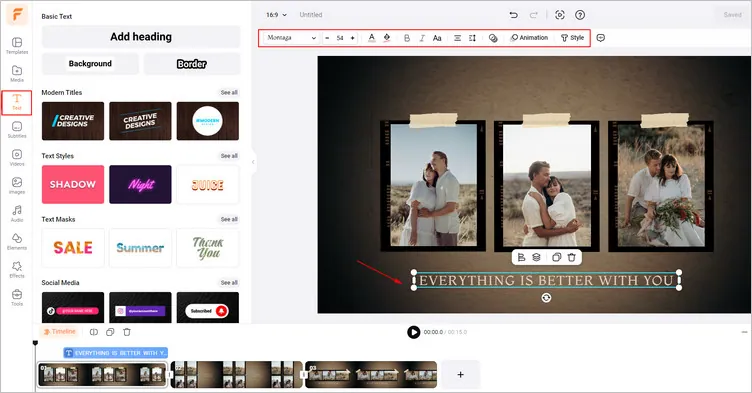
Task: Open the Videos sidebar panel
Action: point(17,158)
